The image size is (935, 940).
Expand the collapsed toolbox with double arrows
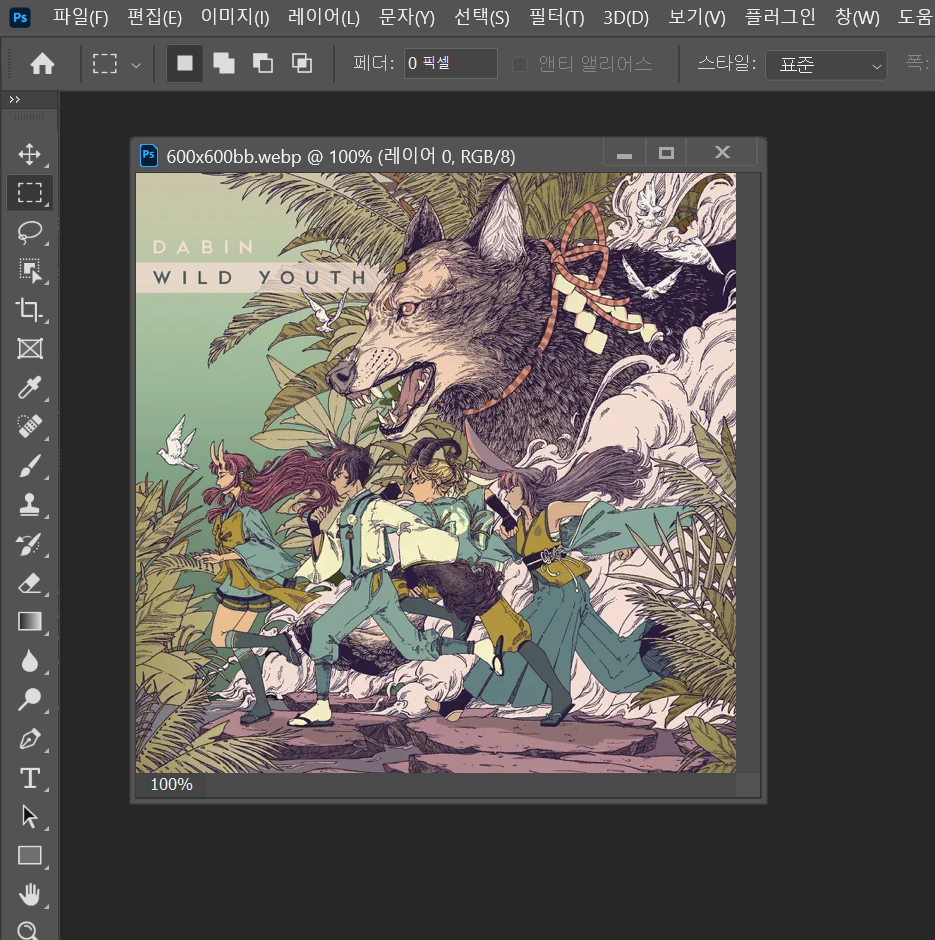point(14,100)
